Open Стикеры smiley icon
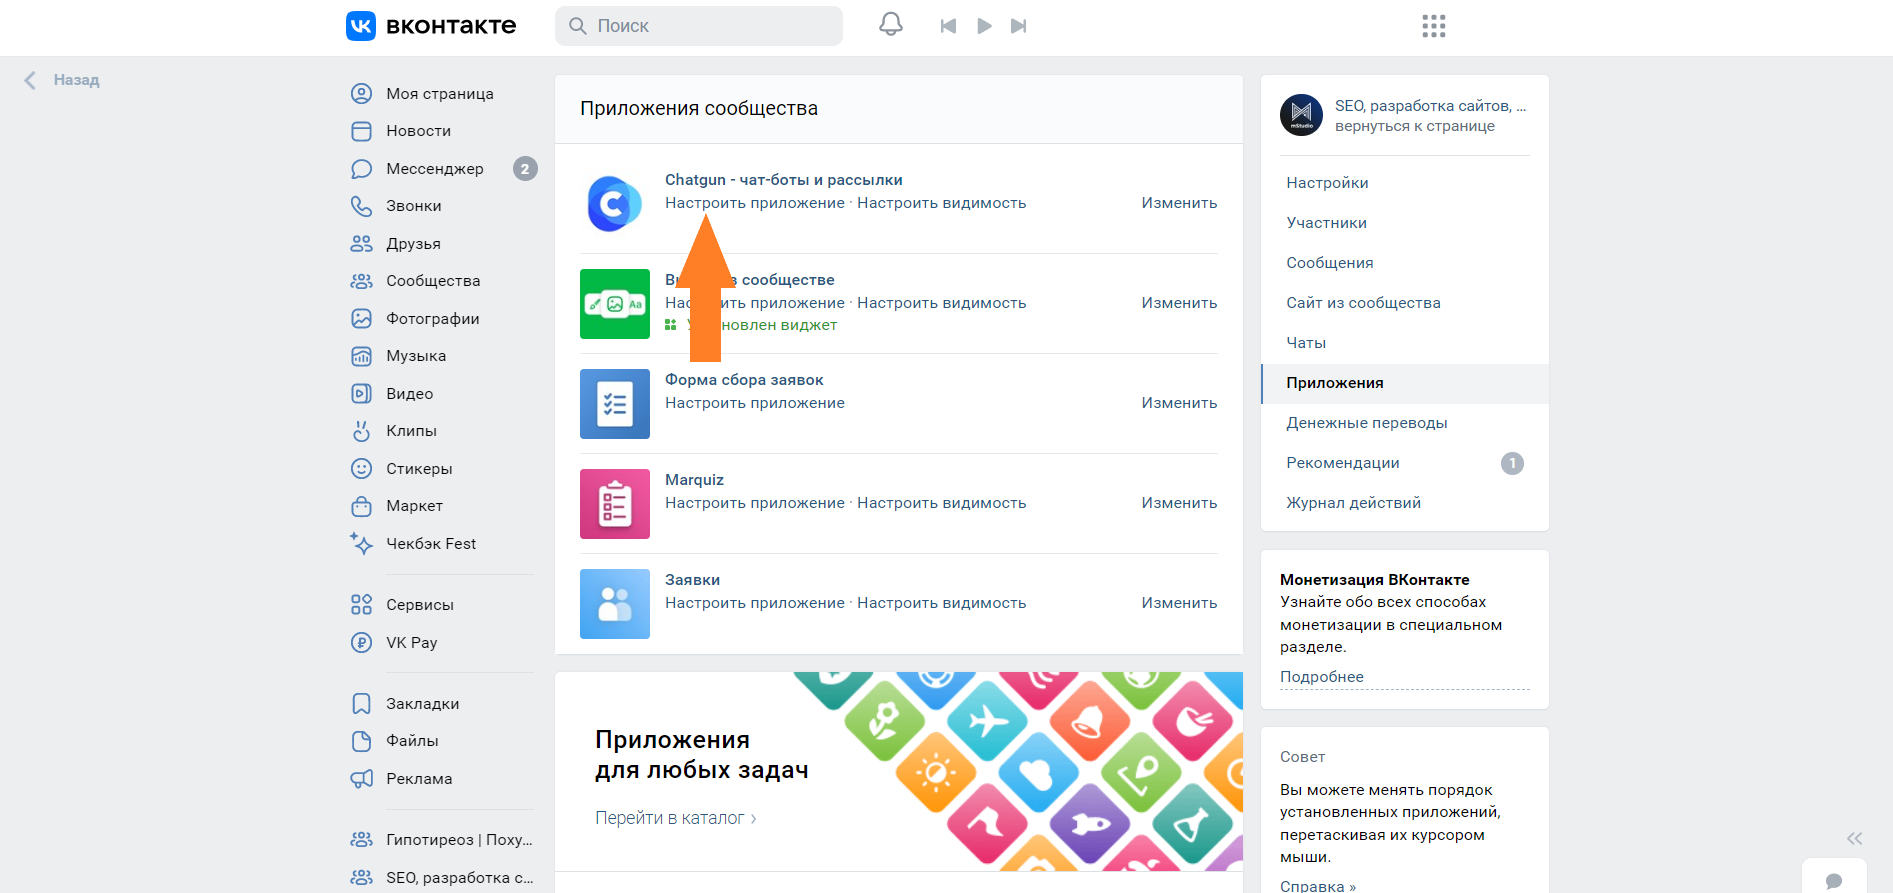1893x893 pixels. click(x=361, y=469)
